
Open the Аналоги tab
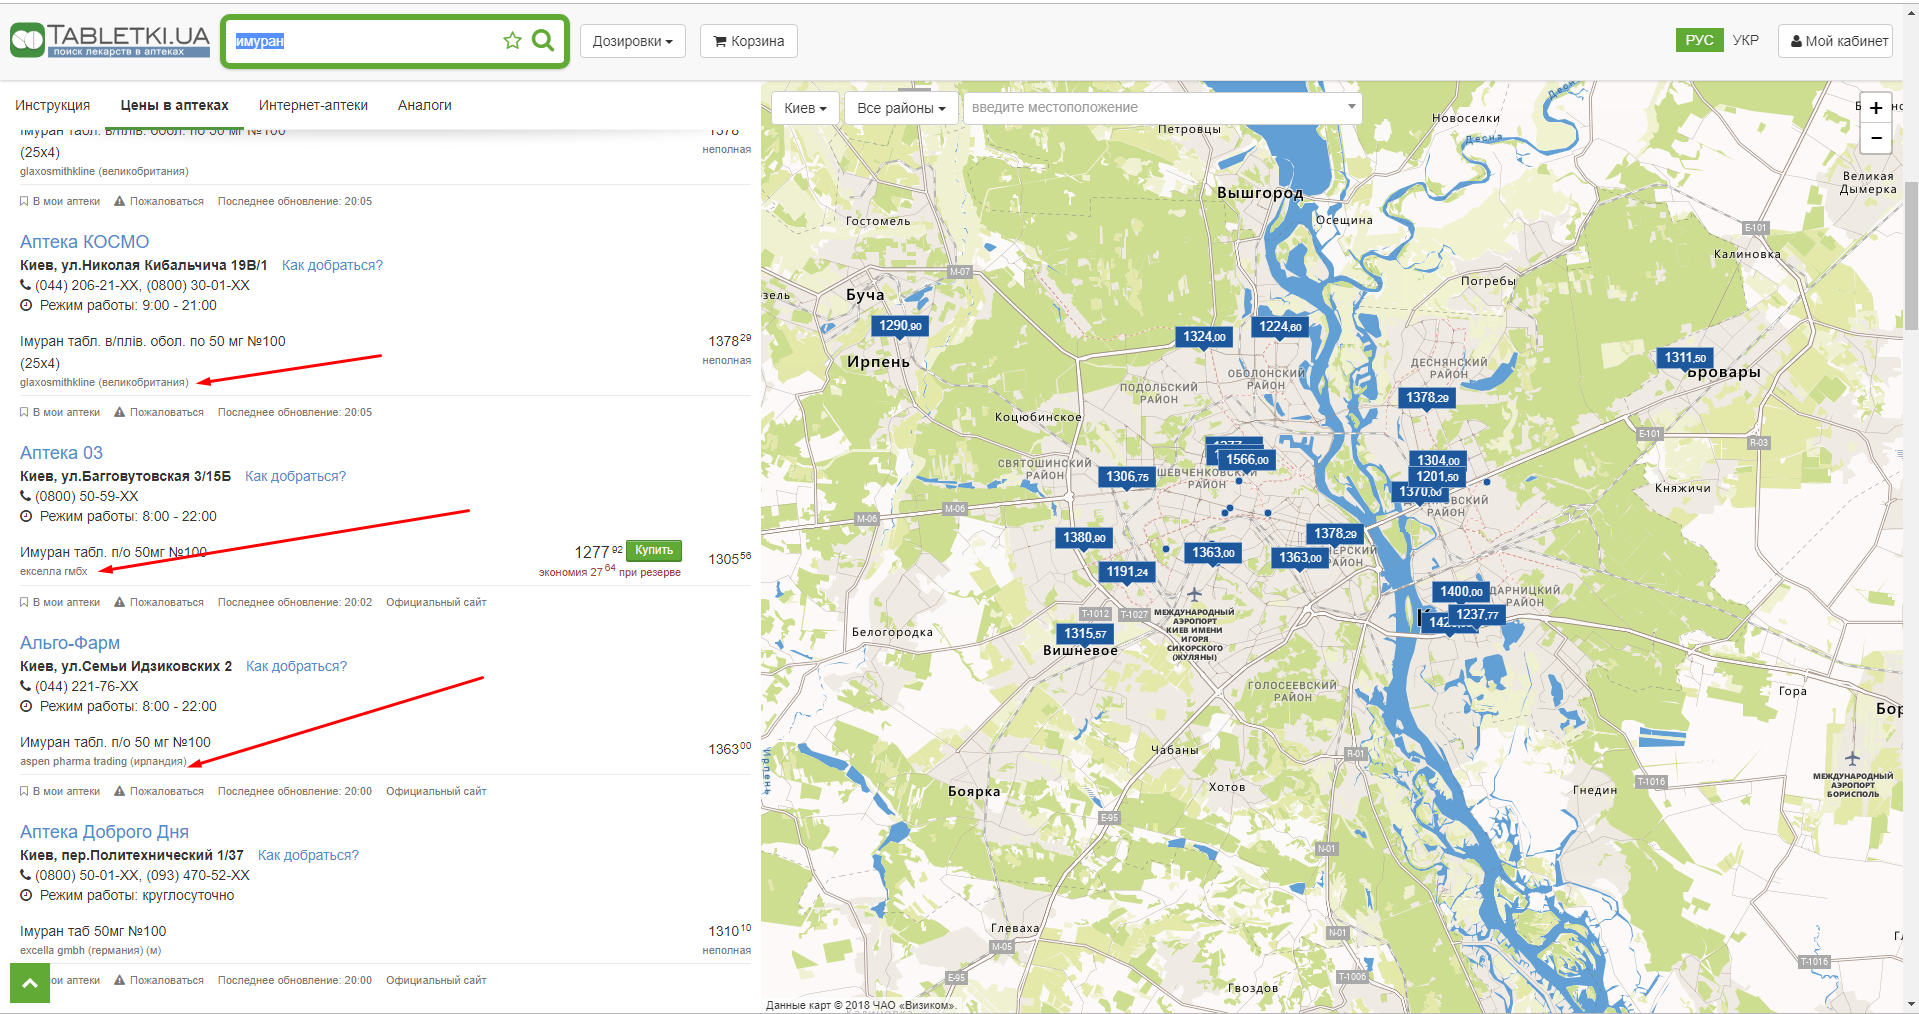pyautogui.click(x=424, y=105)
